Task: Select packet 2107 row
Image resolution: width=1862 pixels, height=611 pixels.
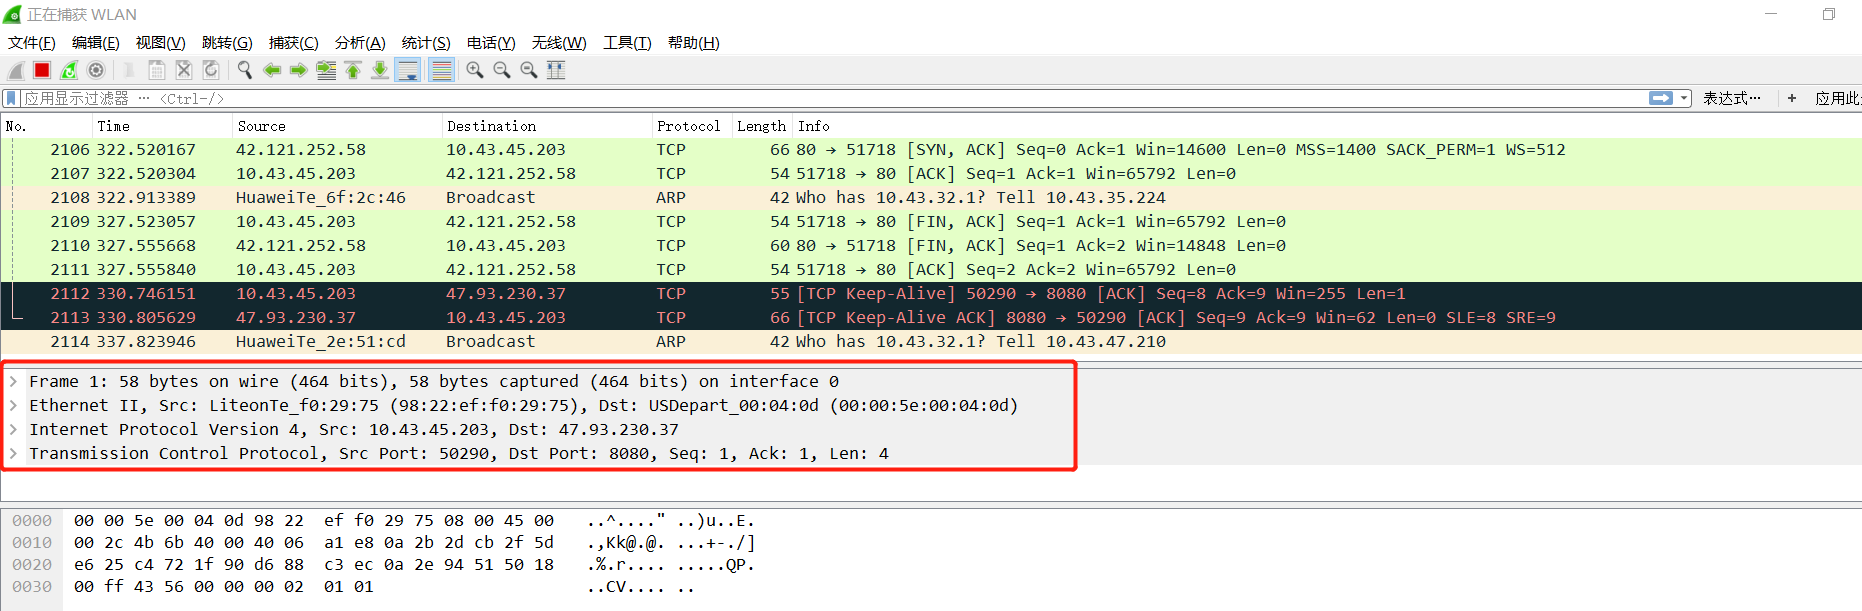Action: (x=931, y=174)
